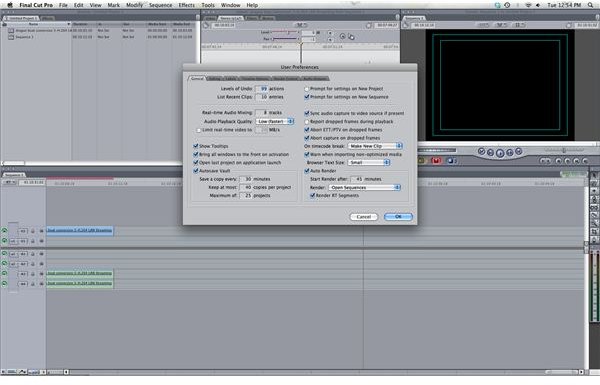
Task: Click the volume icon in the menu bar
Action: (538, 5)
